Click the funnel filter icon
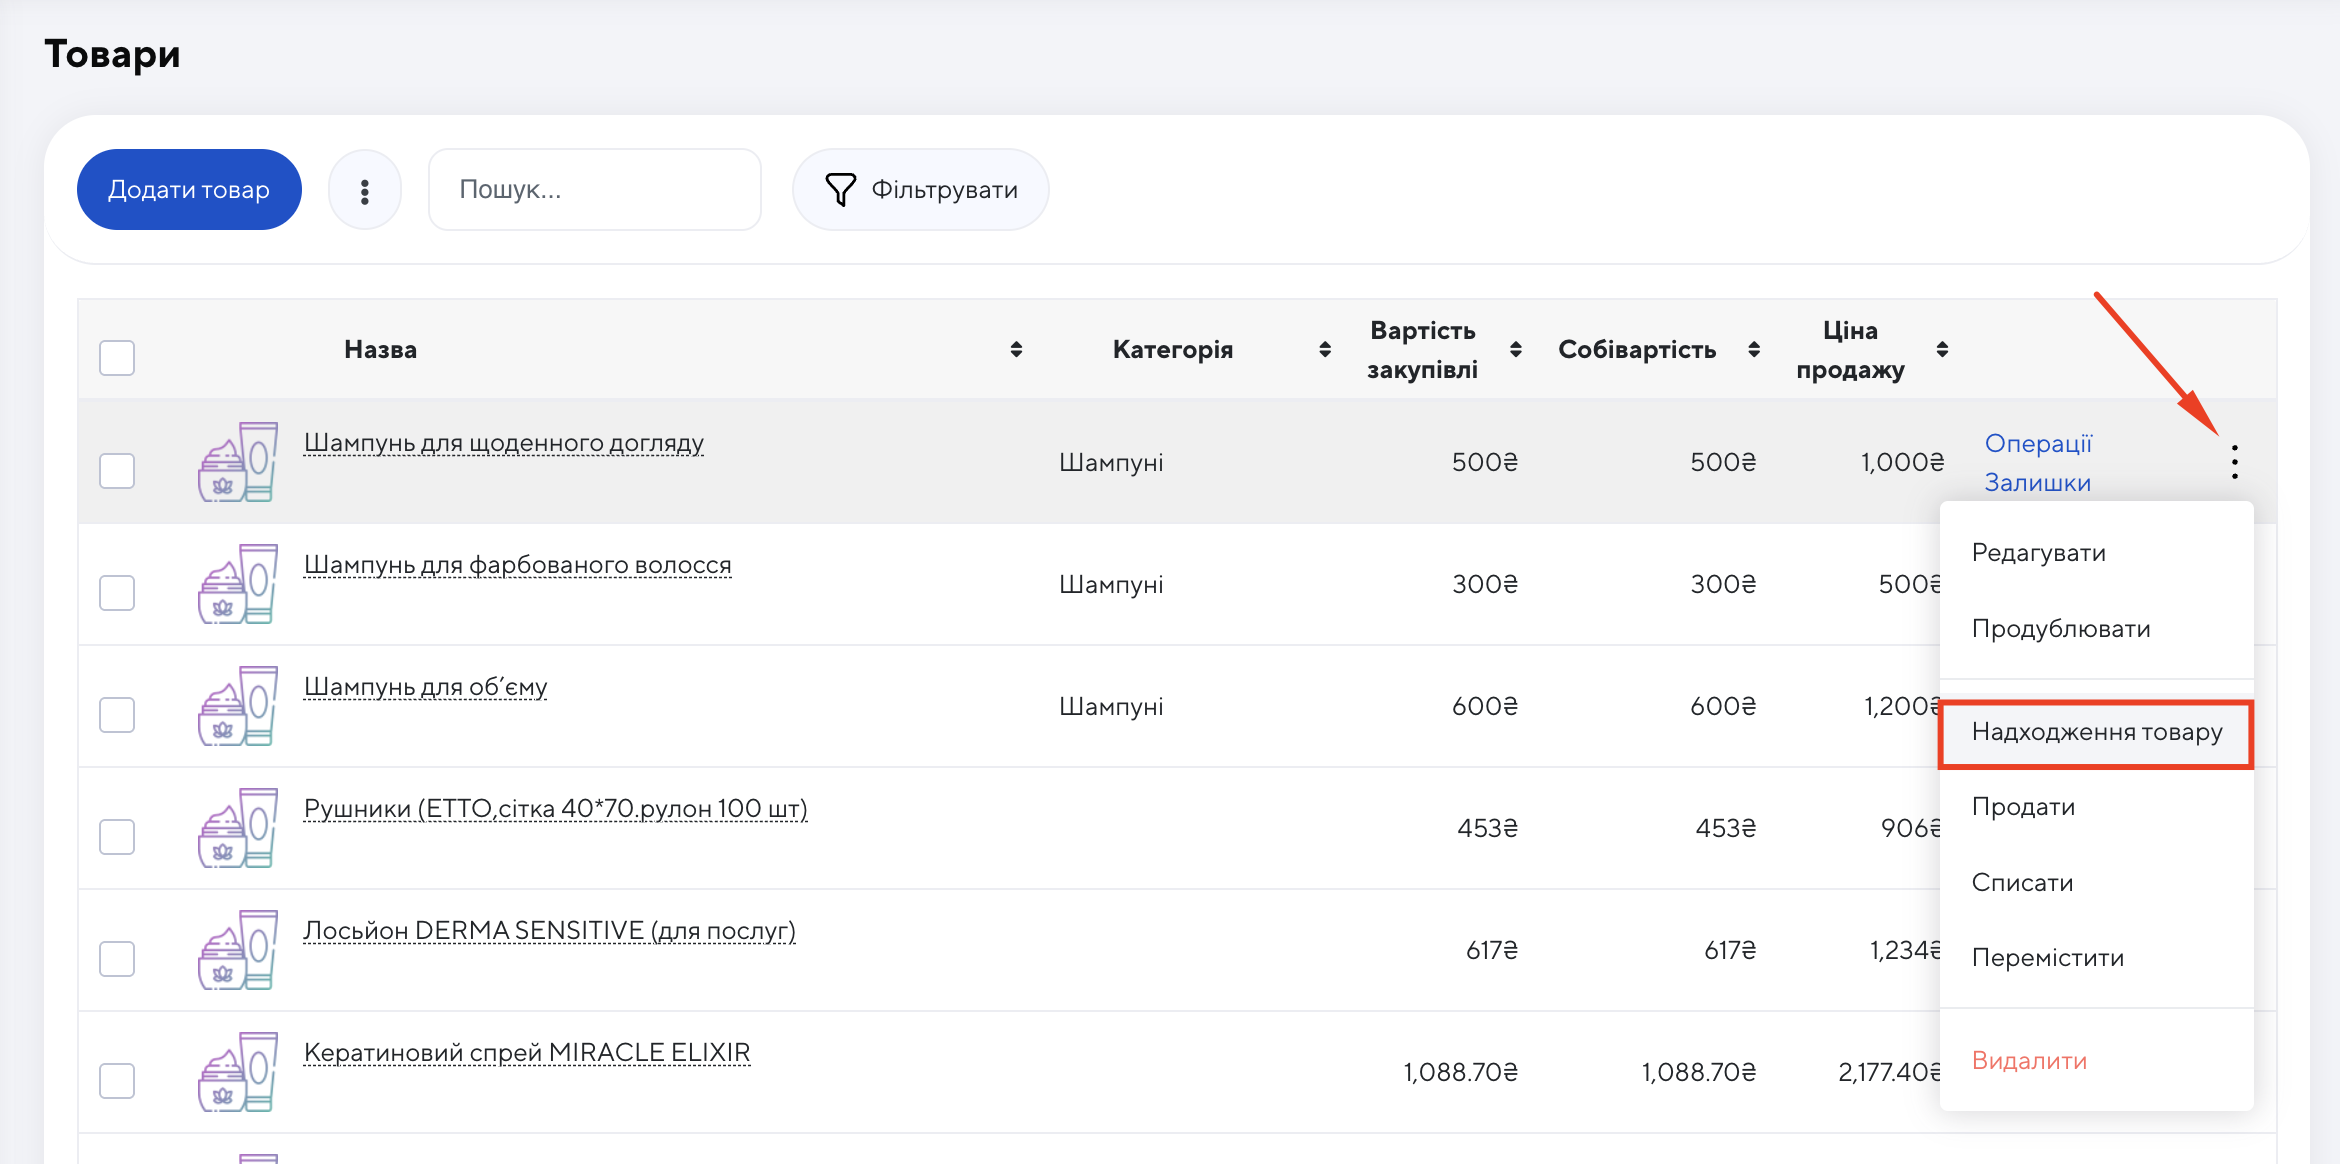The width and height of the screenshot is (2340, 1164). click(840, 190)
